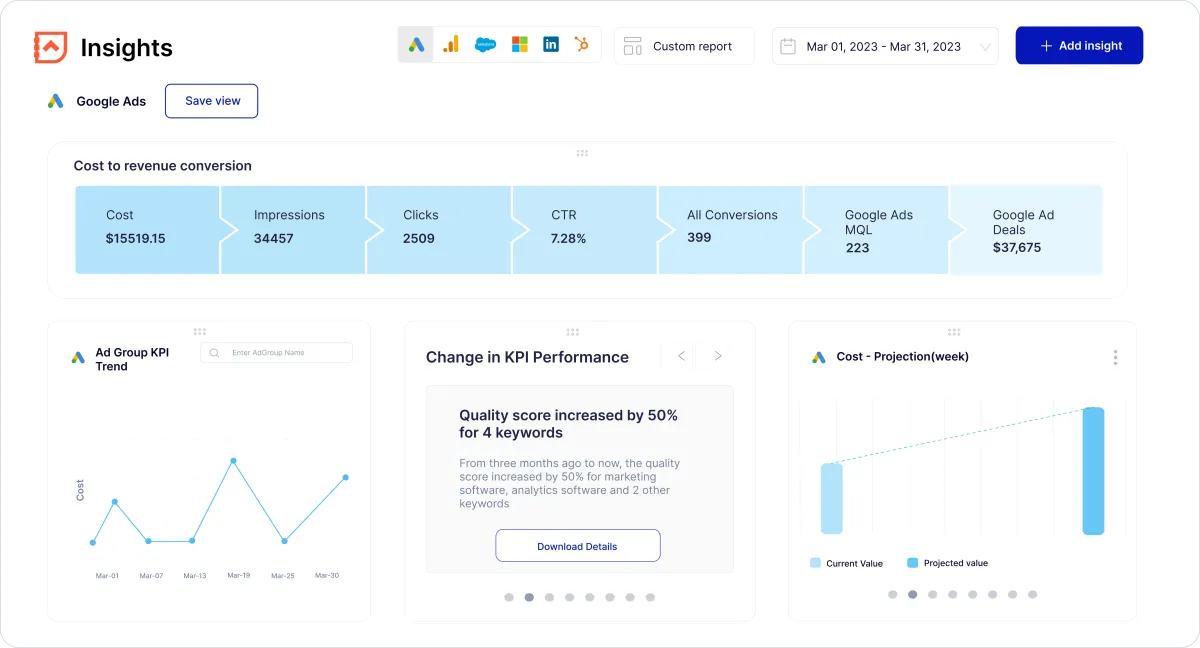Grab Cost Projection card drag handle
This screenshot has width=1200, height=648.
(954, 332)
